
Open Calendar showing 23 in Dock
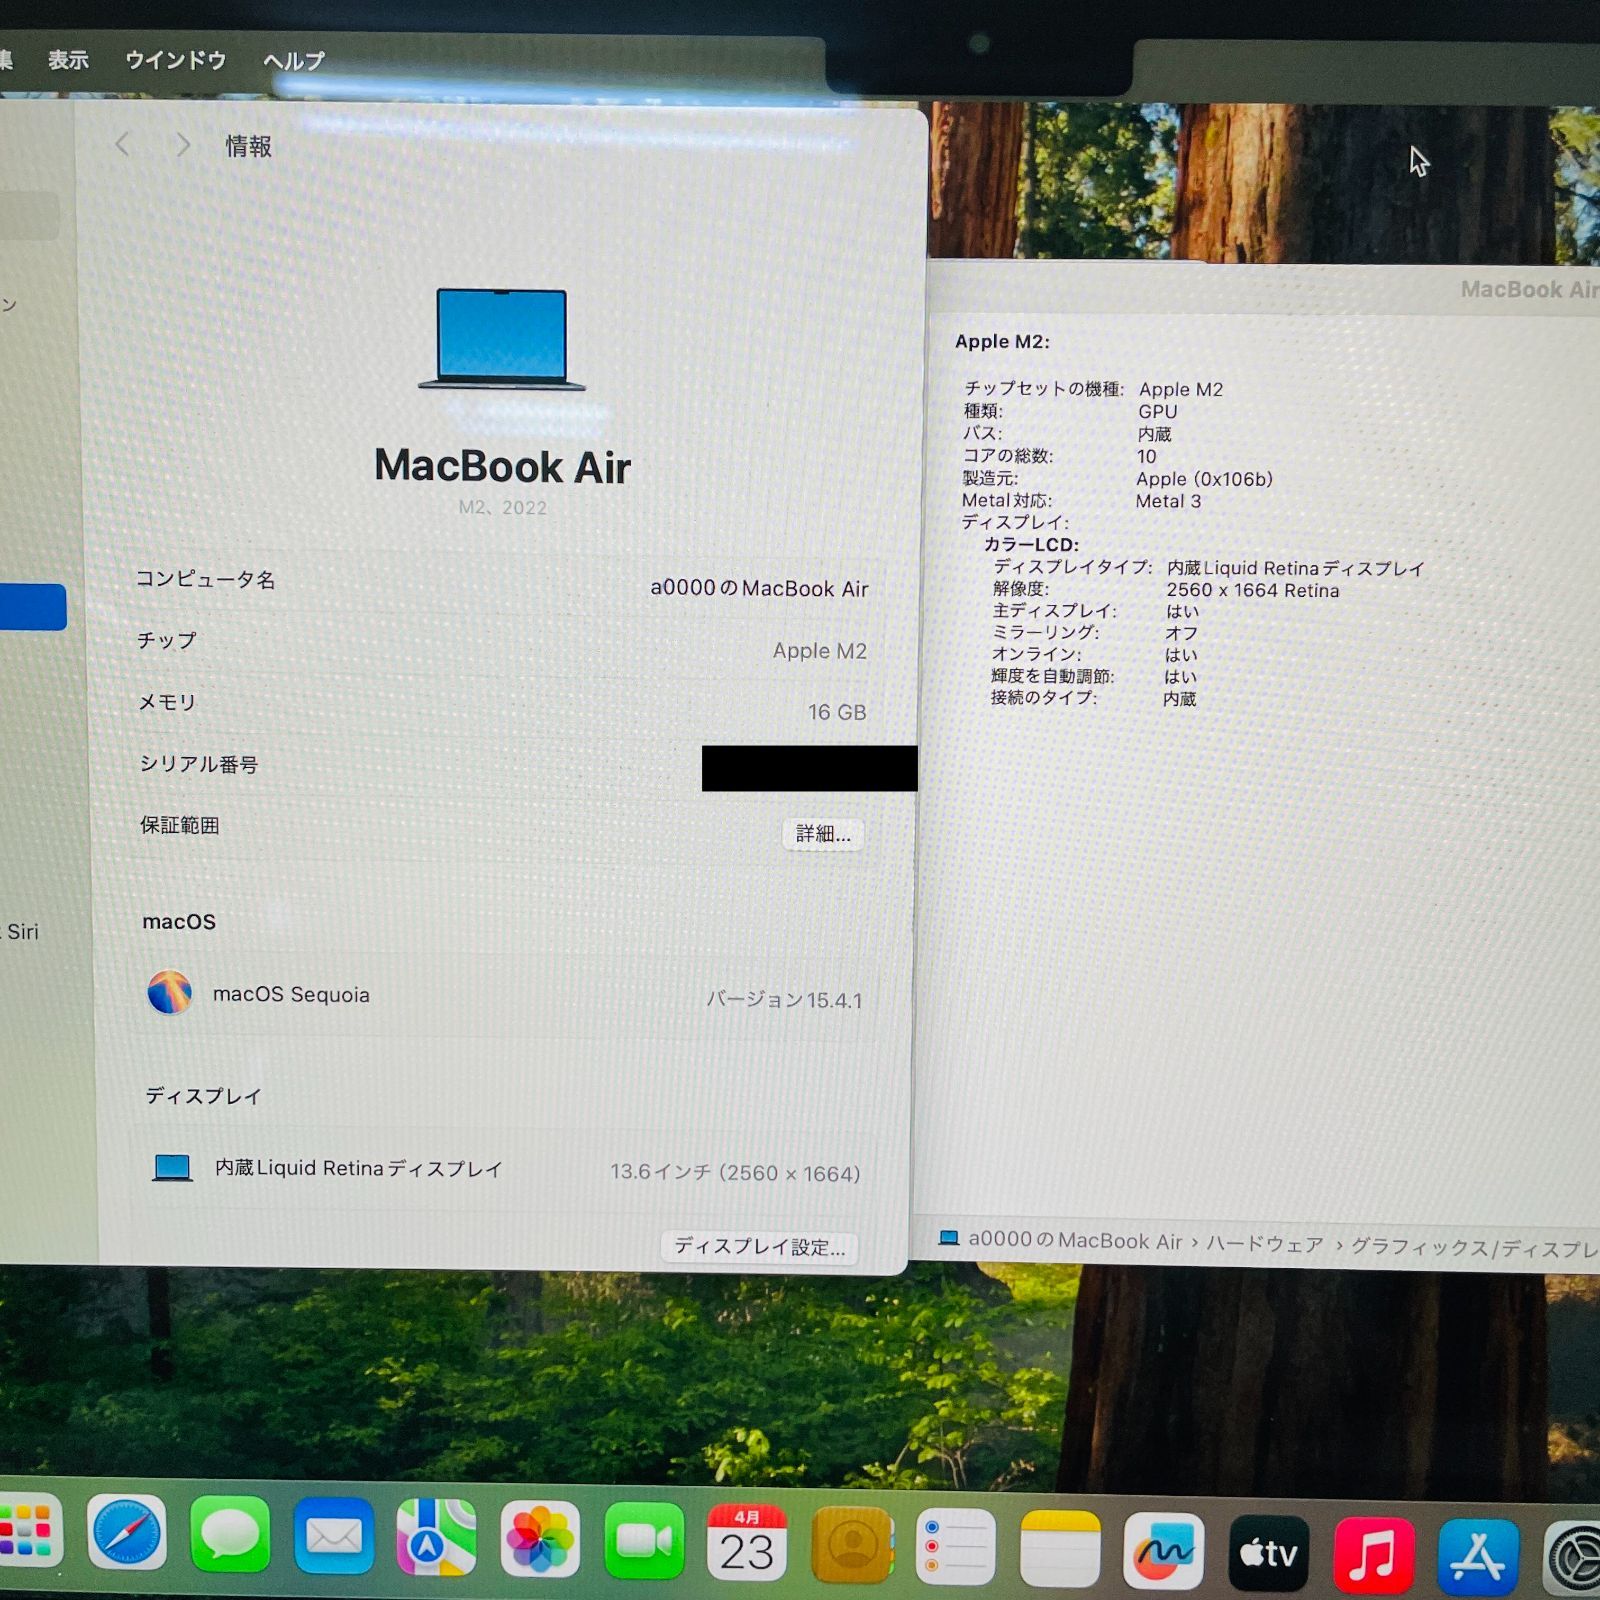pos(747,1543)
